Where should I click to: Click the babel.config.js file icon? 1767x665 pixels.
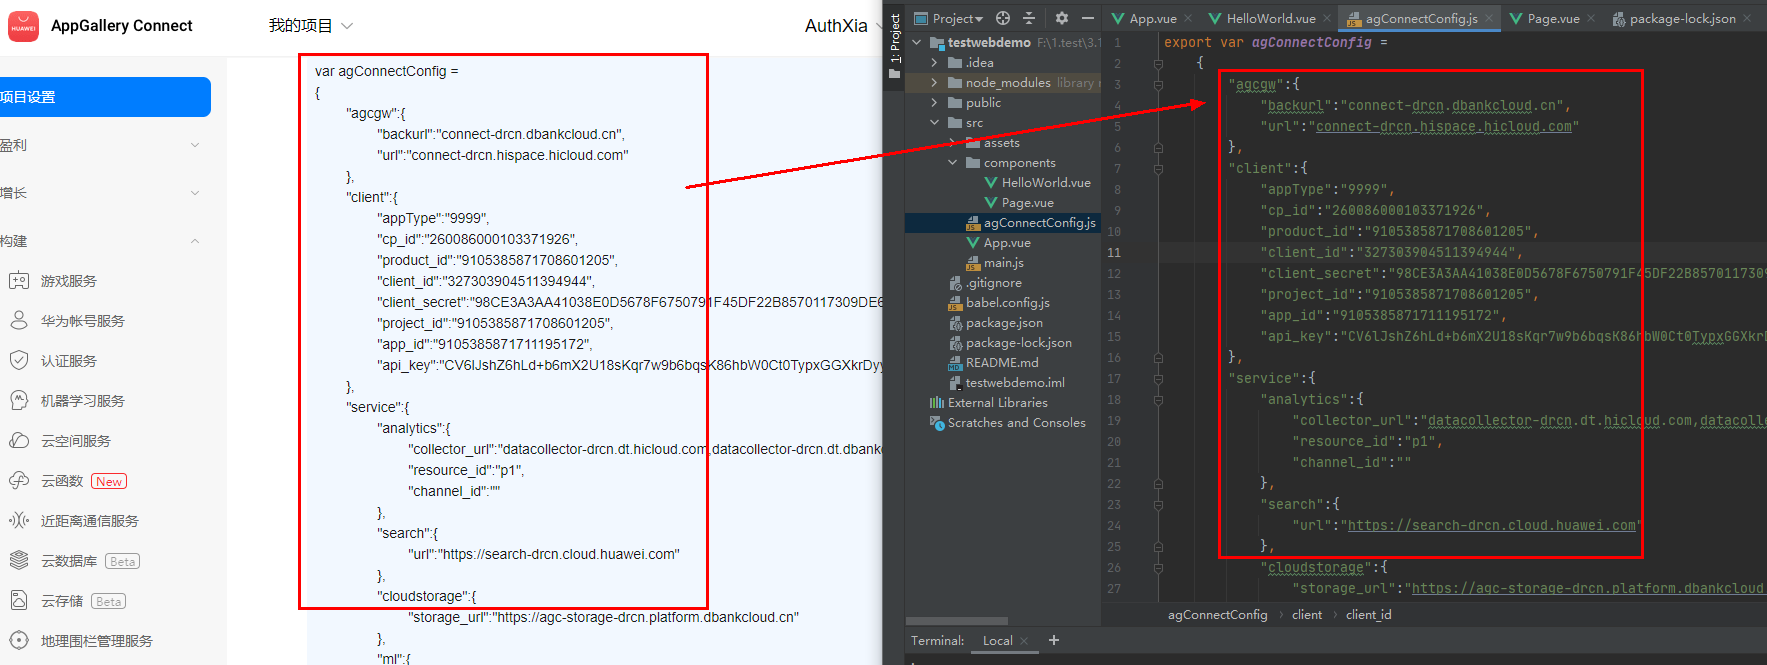point(955,303)
